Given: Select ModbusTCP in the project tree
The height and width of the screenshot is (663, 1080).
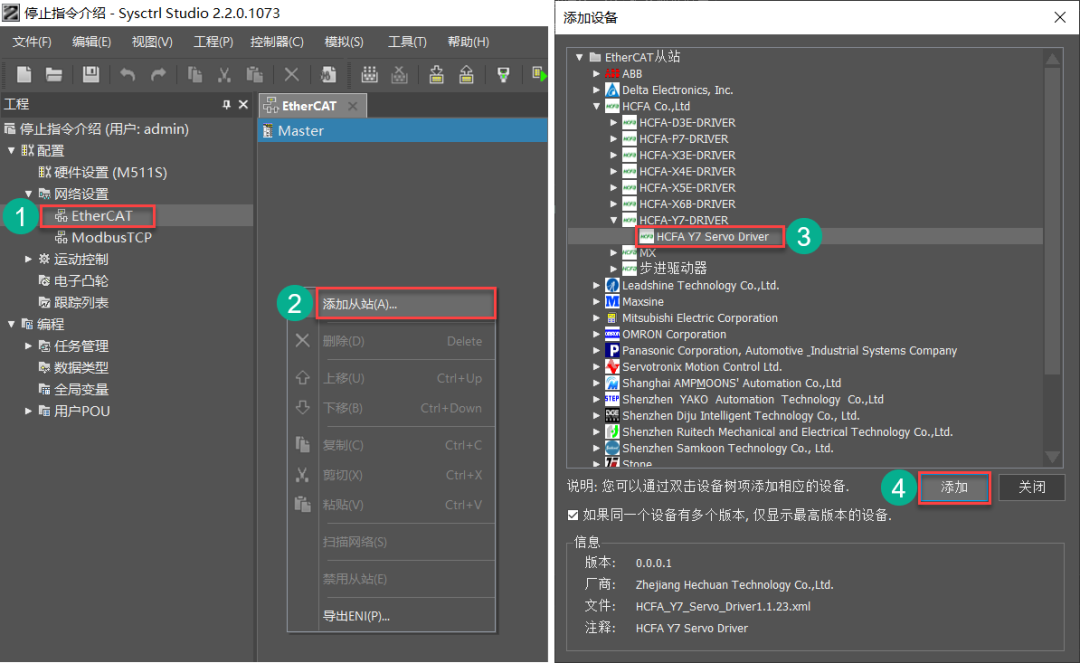Looking at the screenshot, I should tap(112, 238).
